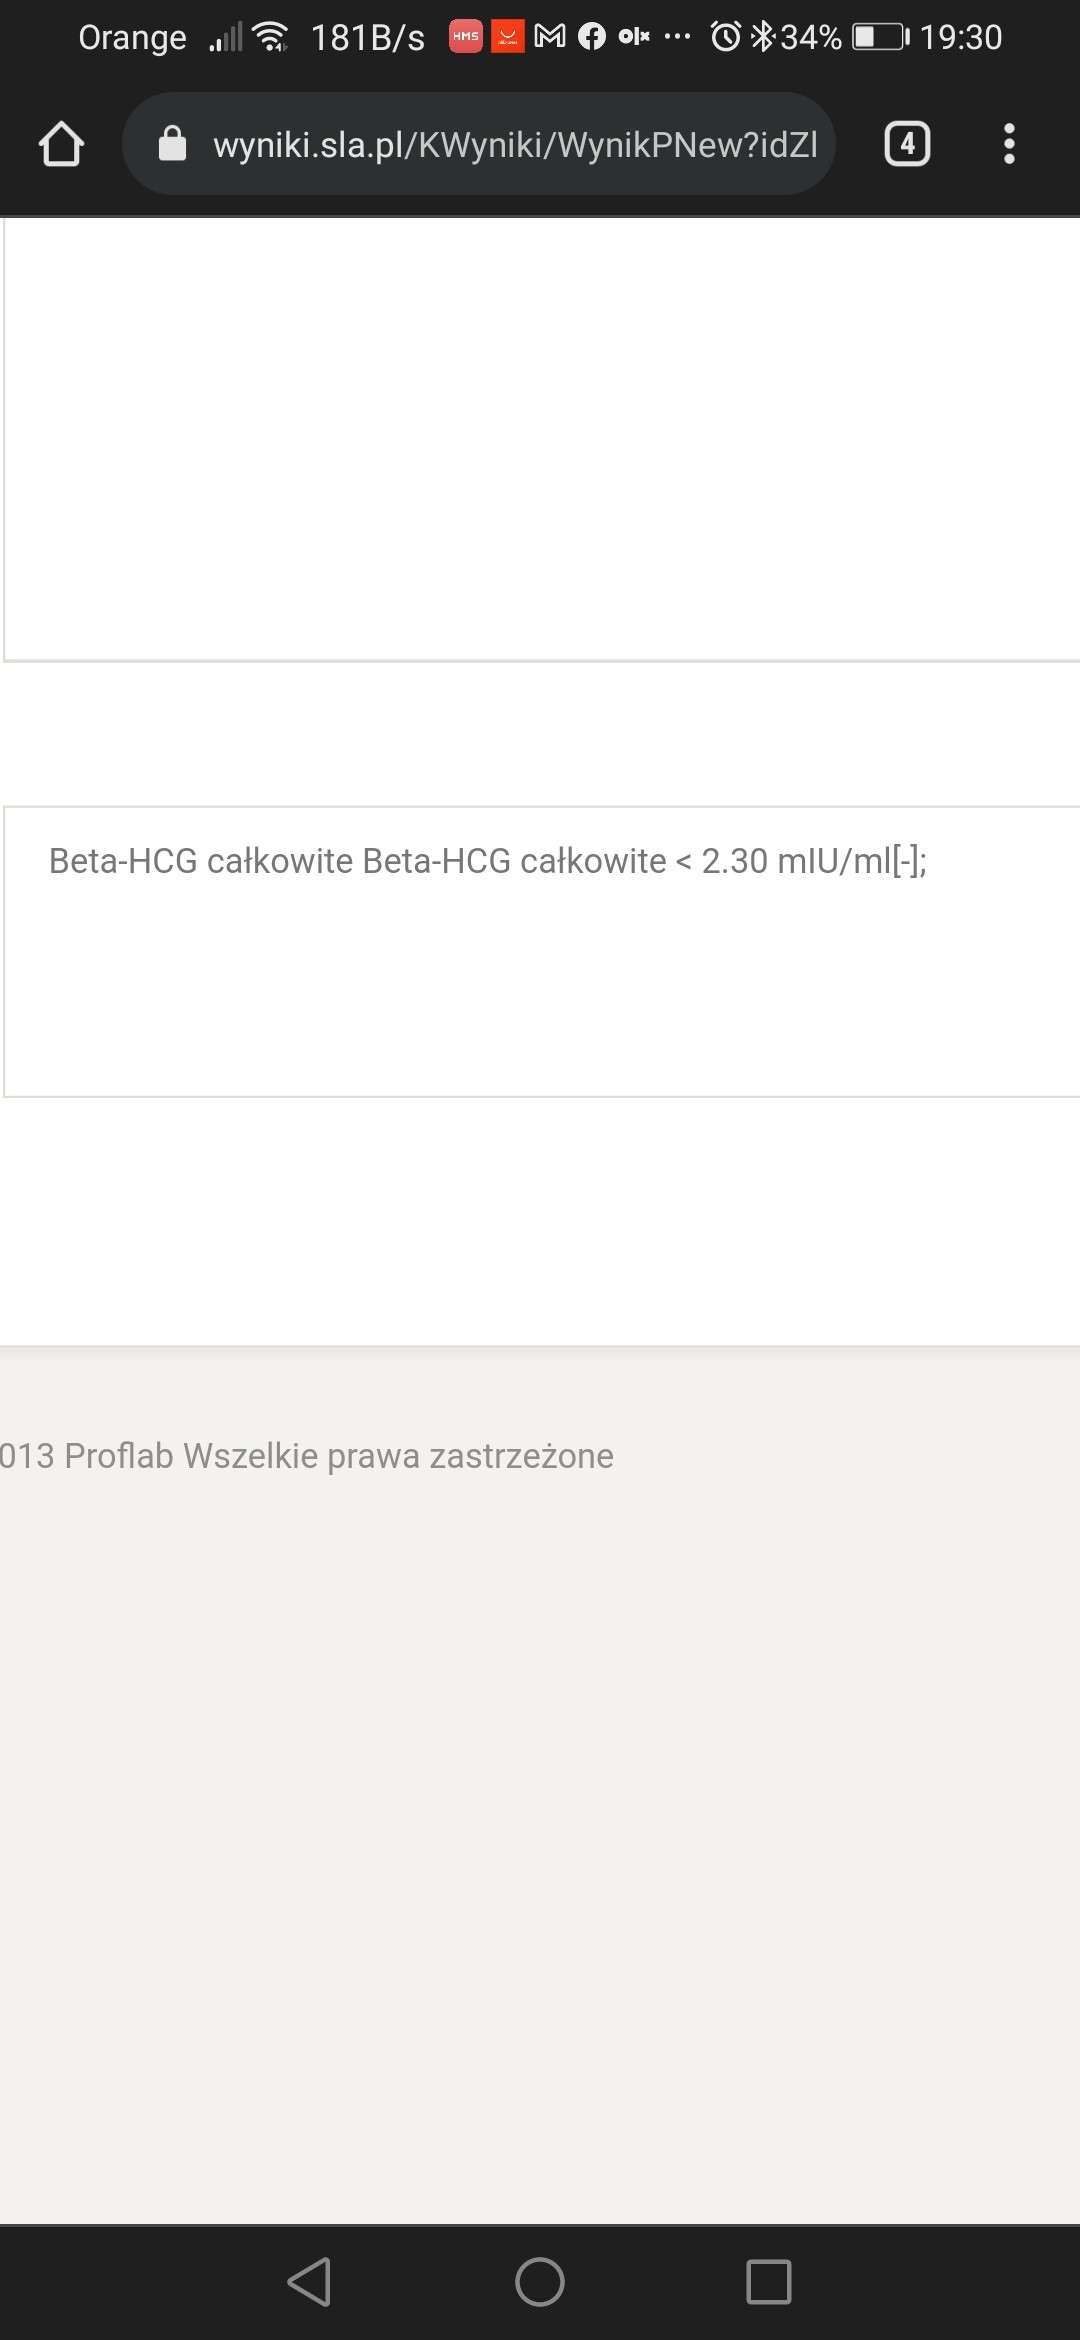Tap the padlock site security icon

pyautogui.click(x=172, y=144)
